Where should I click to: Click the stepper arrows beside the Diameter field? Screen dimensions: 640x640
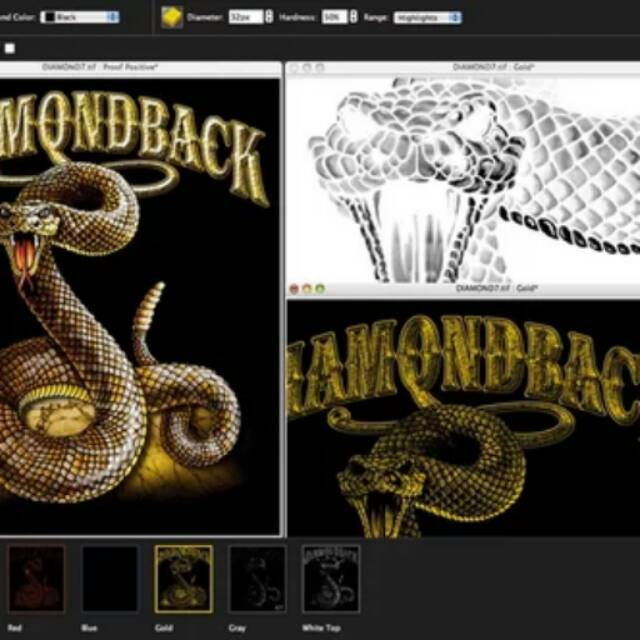pos(269,17)
